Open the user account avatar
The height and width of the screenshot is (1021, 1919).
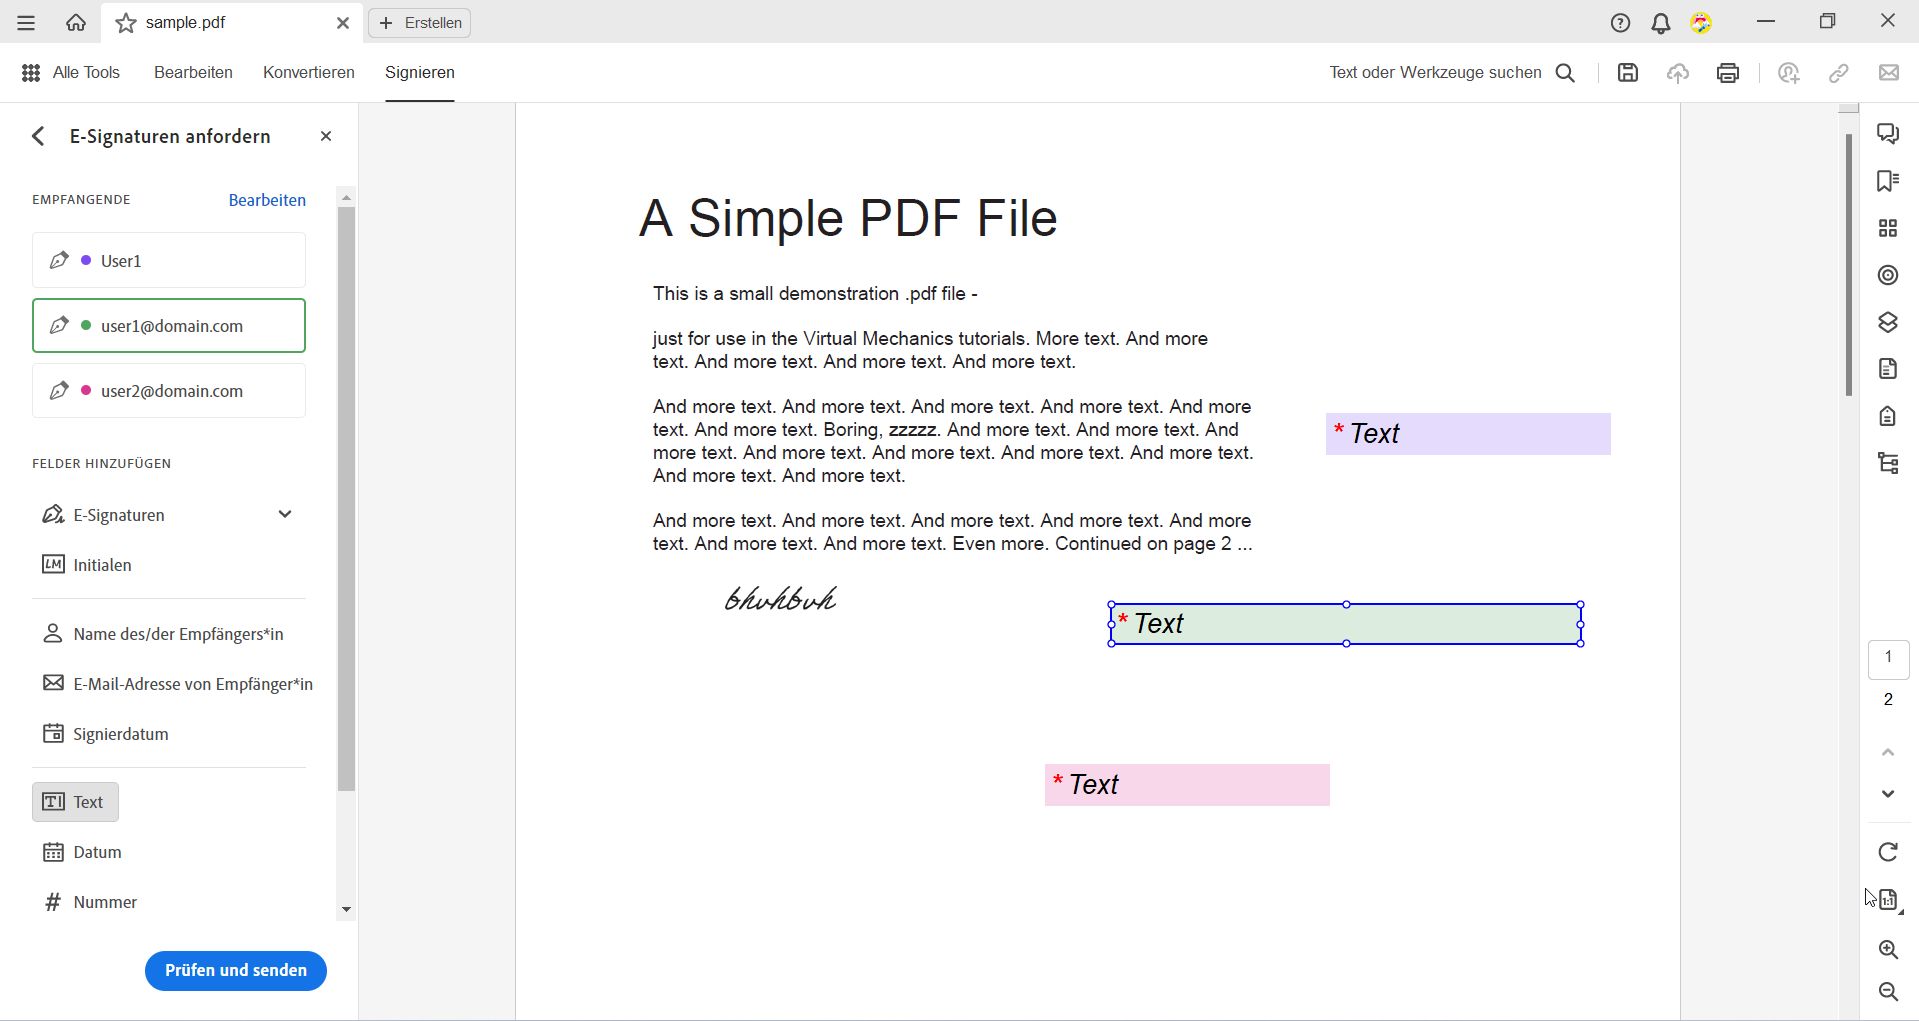pyautogui.click(x=1701, y=23)
